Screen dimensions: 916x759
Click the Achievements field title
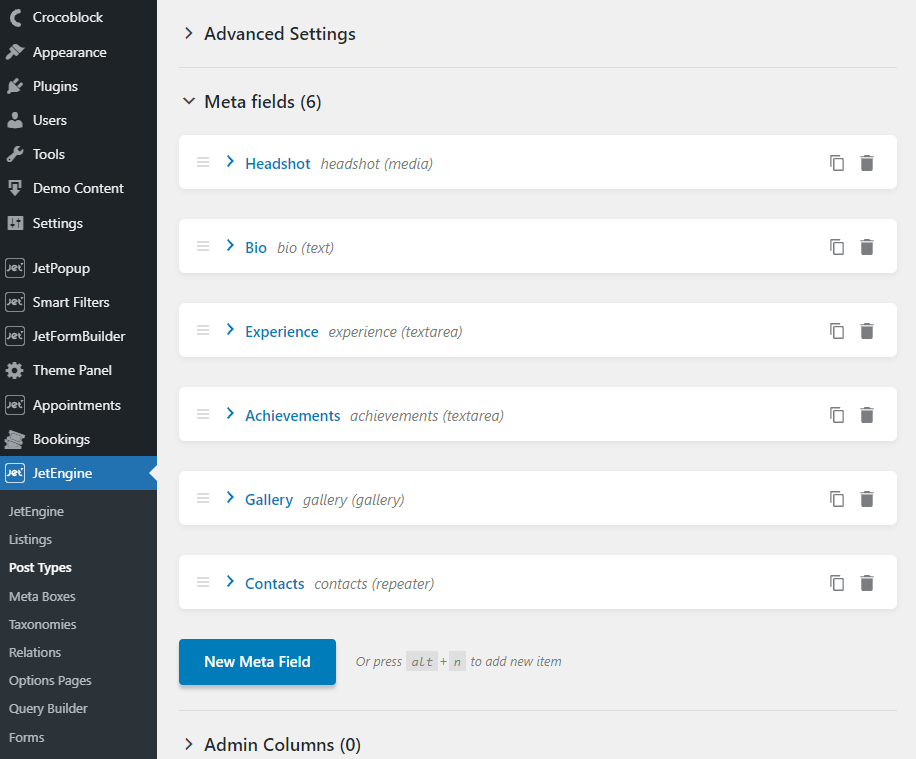(293, 415)
